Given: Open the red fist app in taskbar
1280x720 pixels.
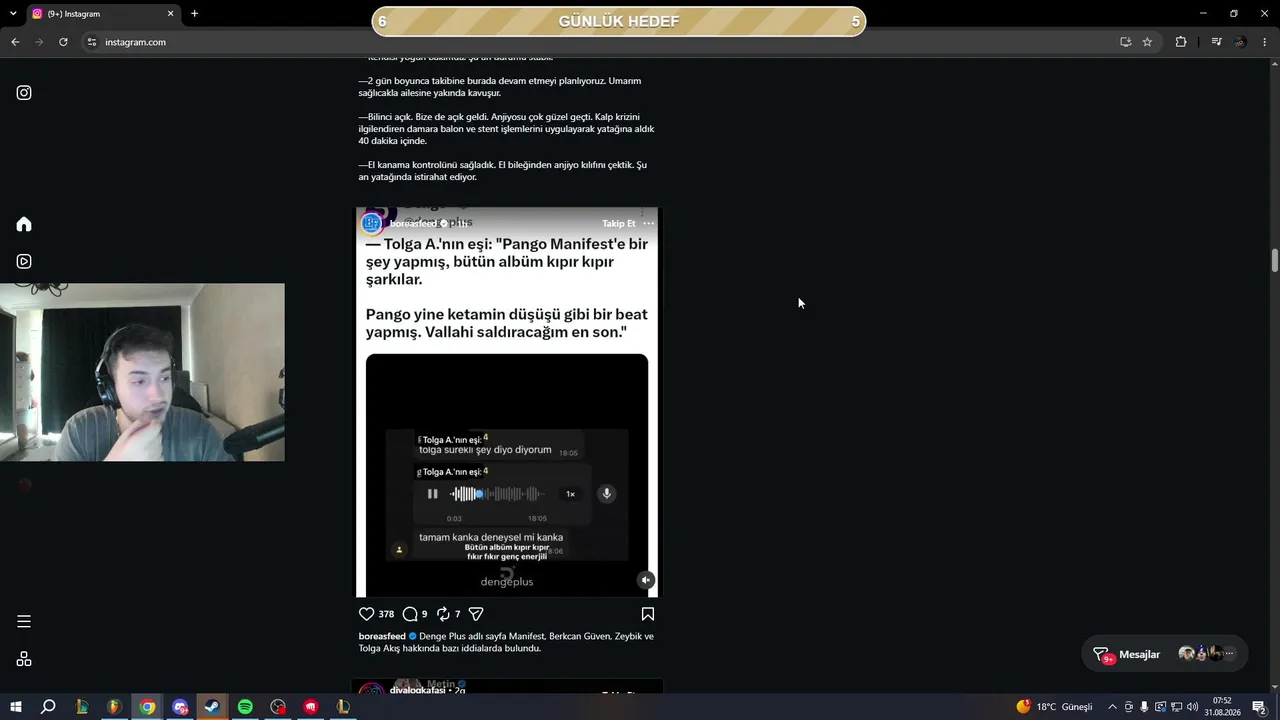Looking at the screenshot, I should click(x=311, y=707).
